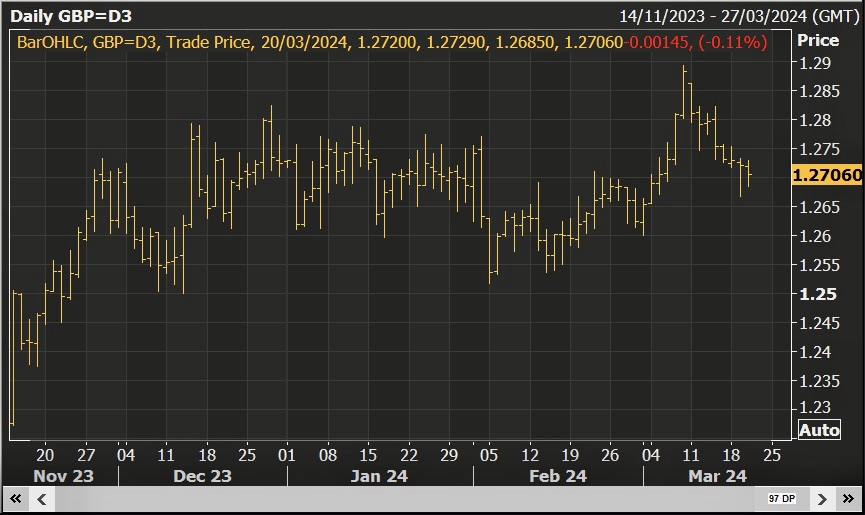This screenshot has width=865, height=515.
Task: Select the Nov 23 month label
Action: pos(64,476)
